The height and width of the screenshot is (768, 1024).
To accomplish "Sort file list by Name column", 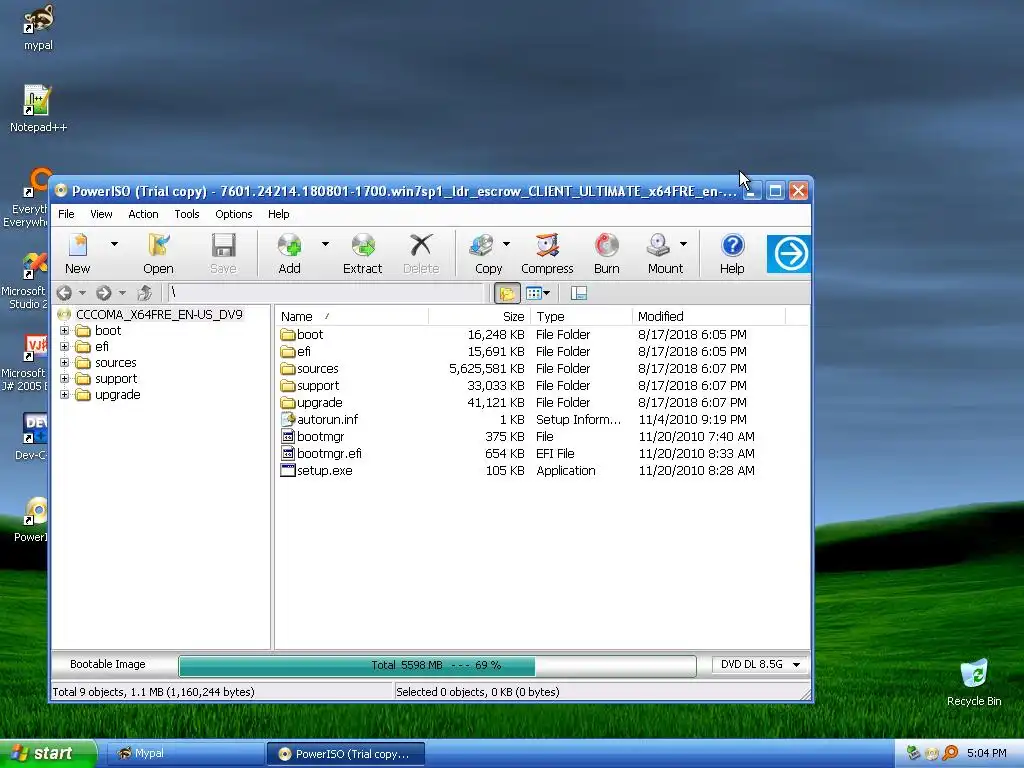I will point(353,317).
